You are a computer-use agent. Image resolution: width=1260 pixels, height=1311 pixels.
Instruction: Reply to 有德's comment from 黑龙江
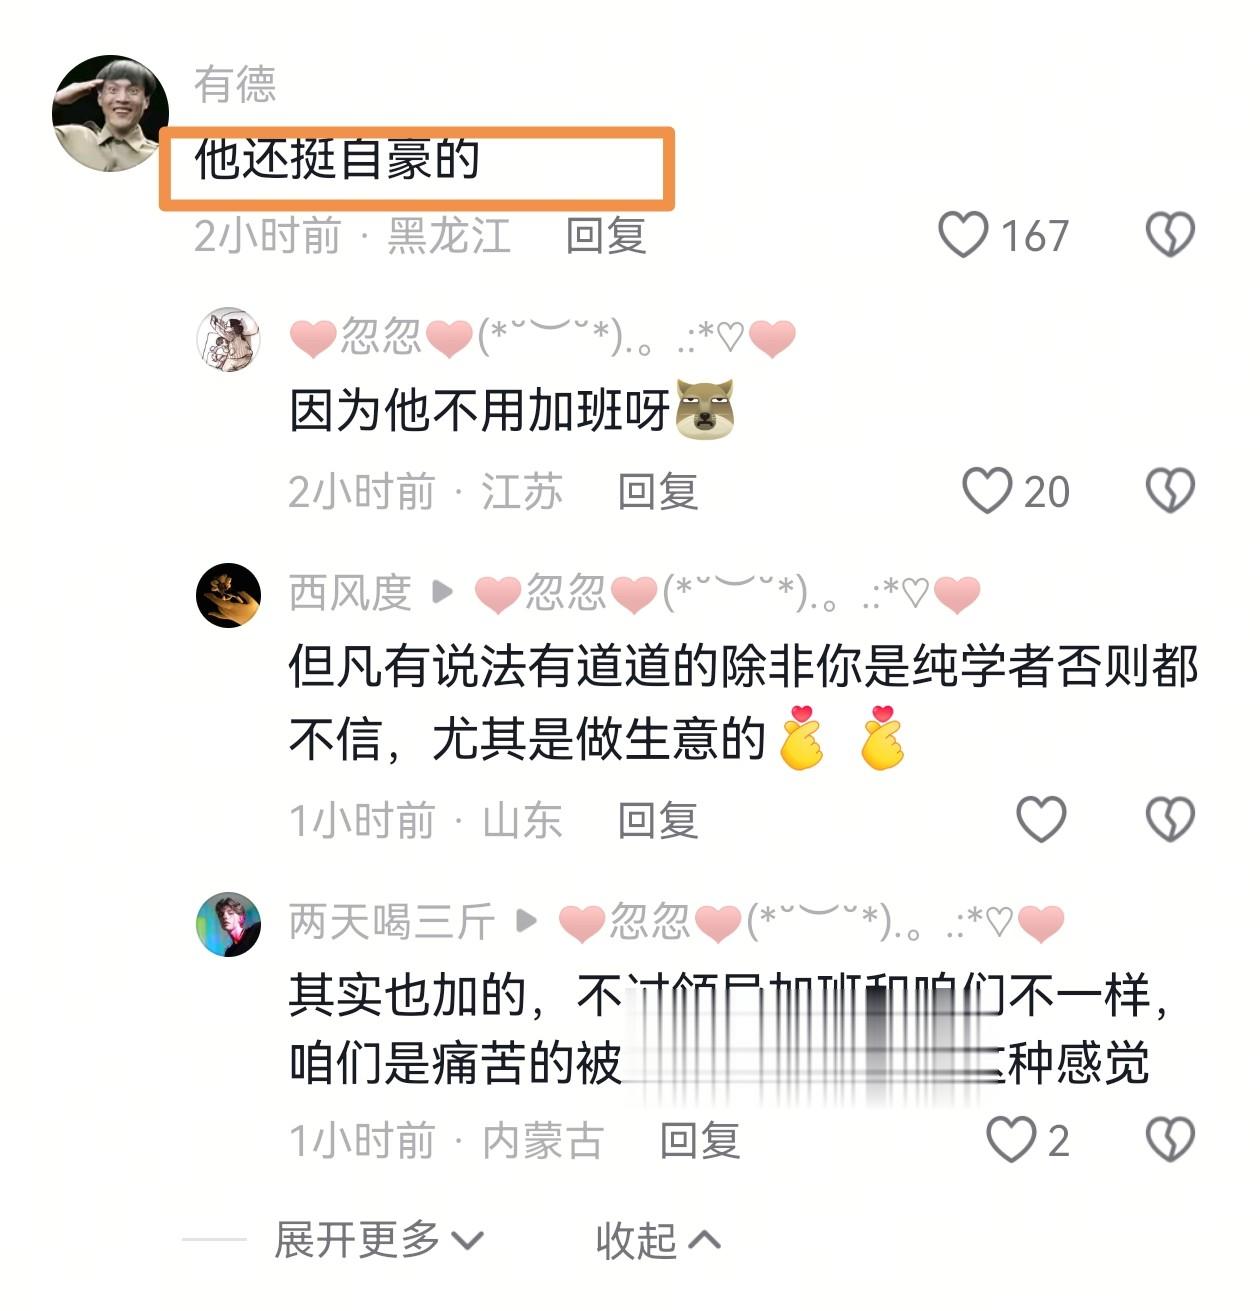606,236
